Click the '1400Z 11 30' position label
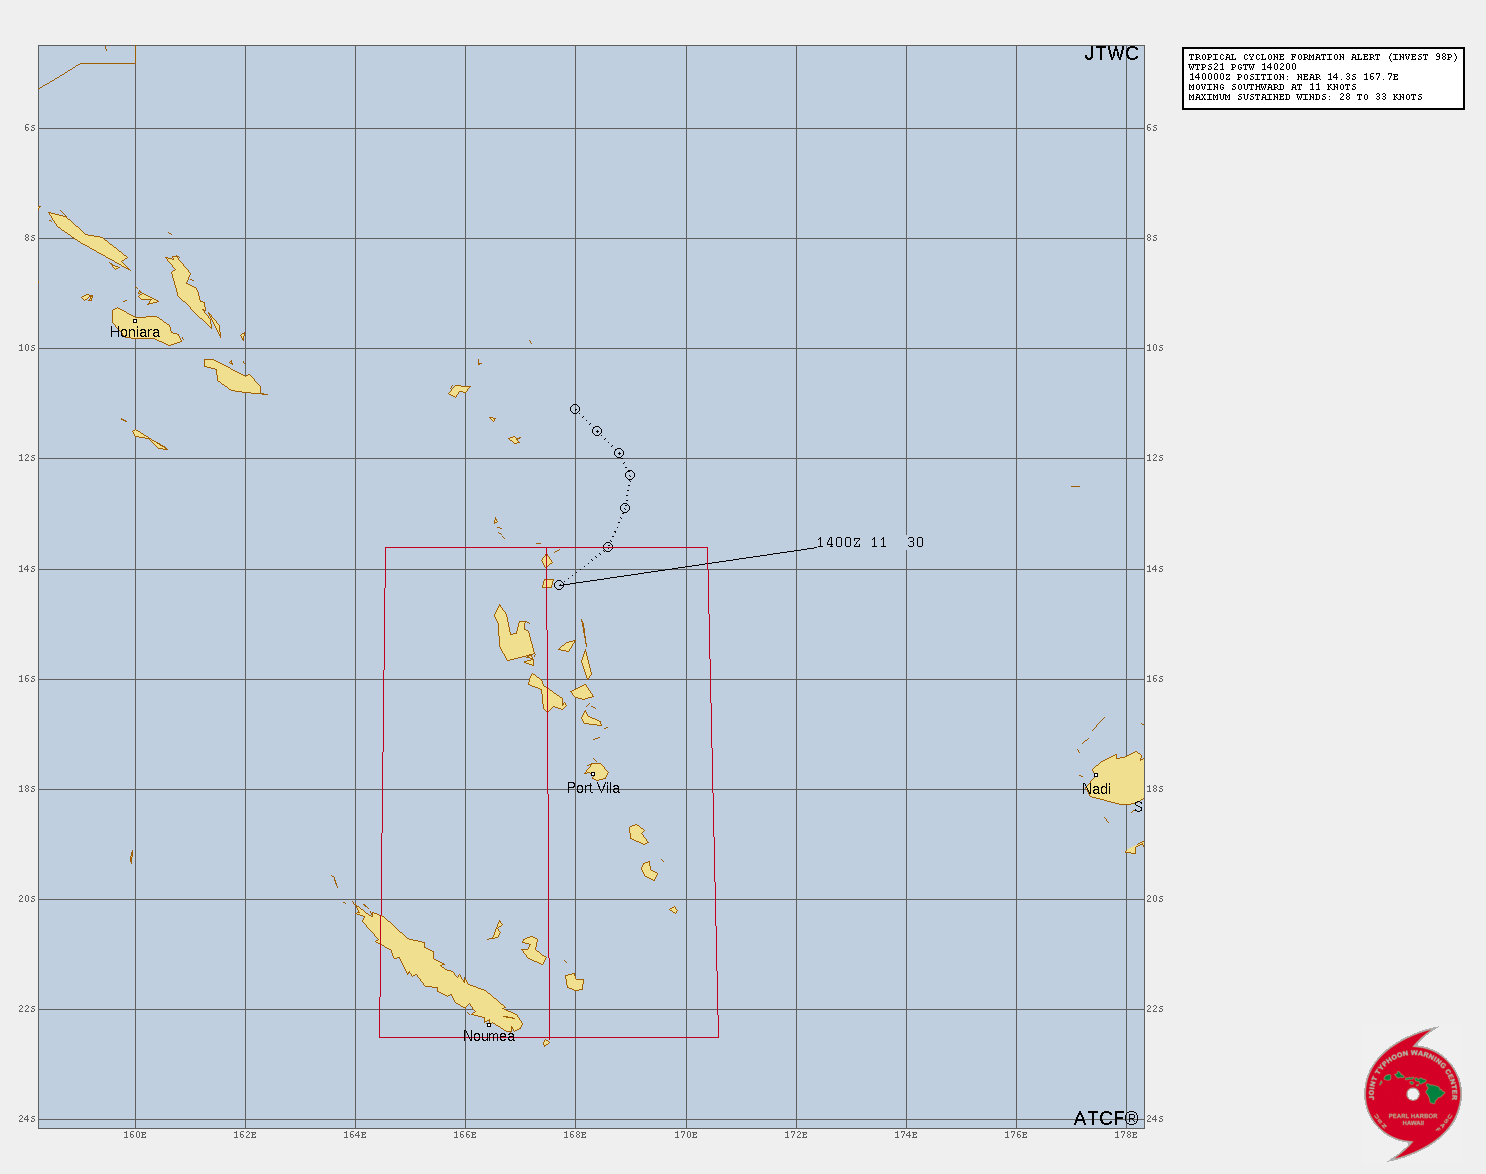1486x1174 pixels. point(870,543)
